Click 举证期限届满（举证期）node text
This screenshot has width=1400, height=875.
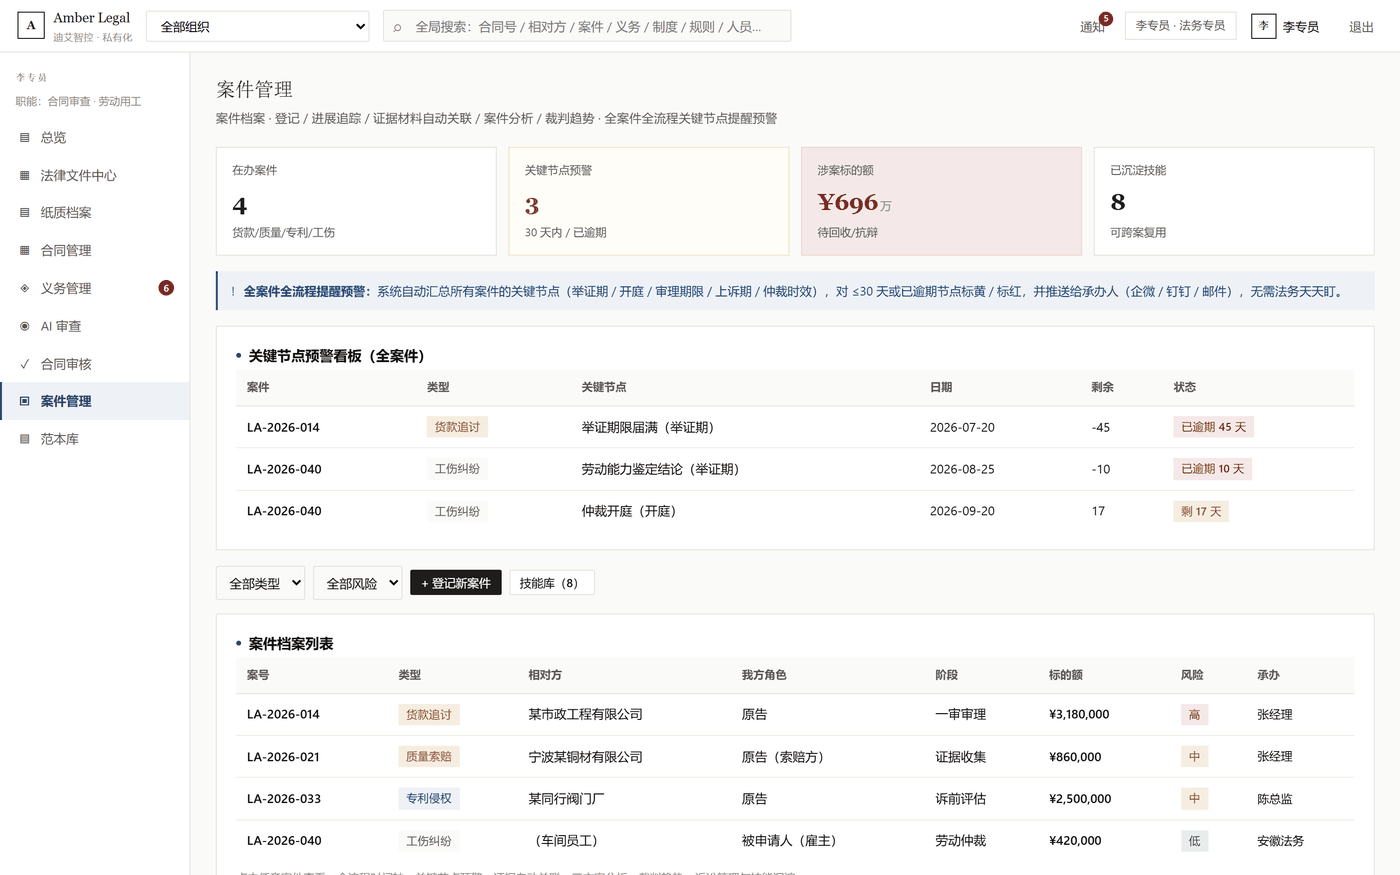651,427
